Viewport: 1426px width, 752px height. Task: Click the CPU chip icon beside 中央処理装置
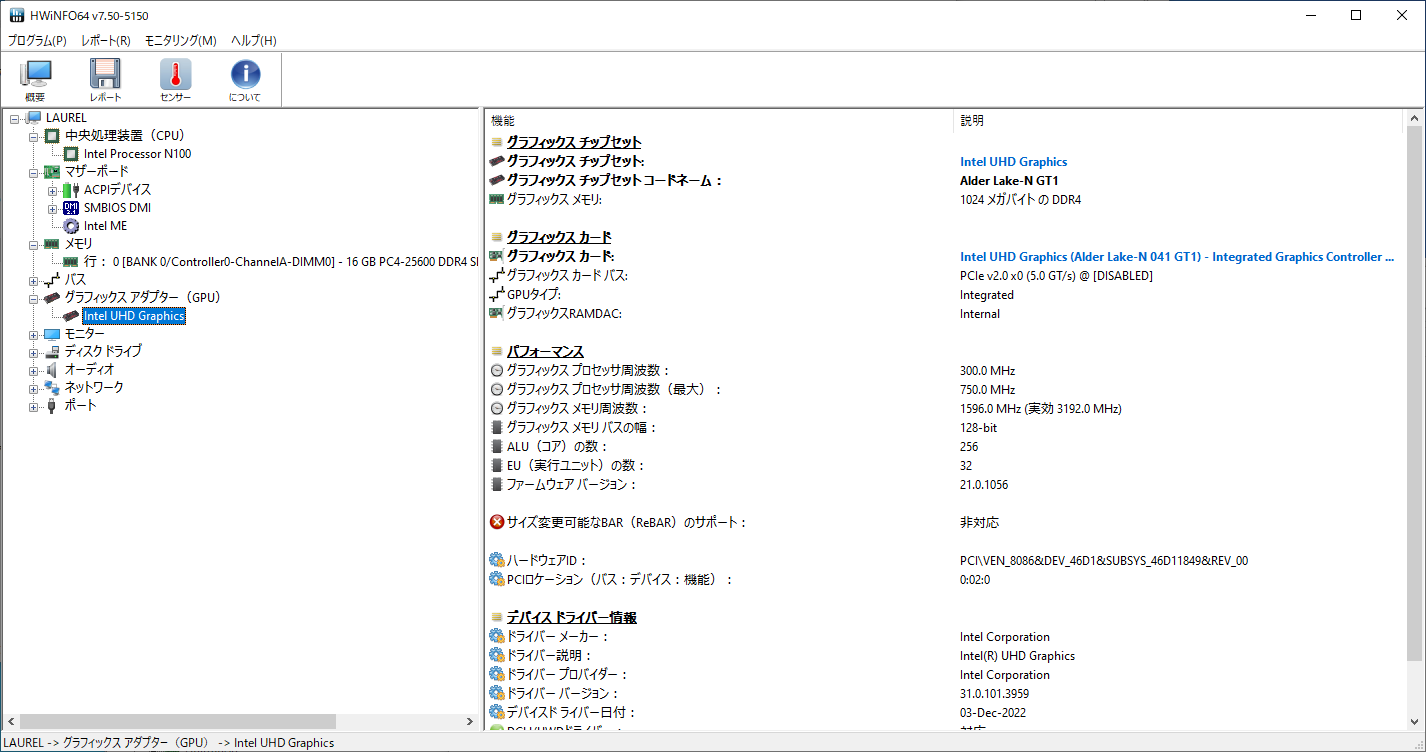click(x=53, y=136)
